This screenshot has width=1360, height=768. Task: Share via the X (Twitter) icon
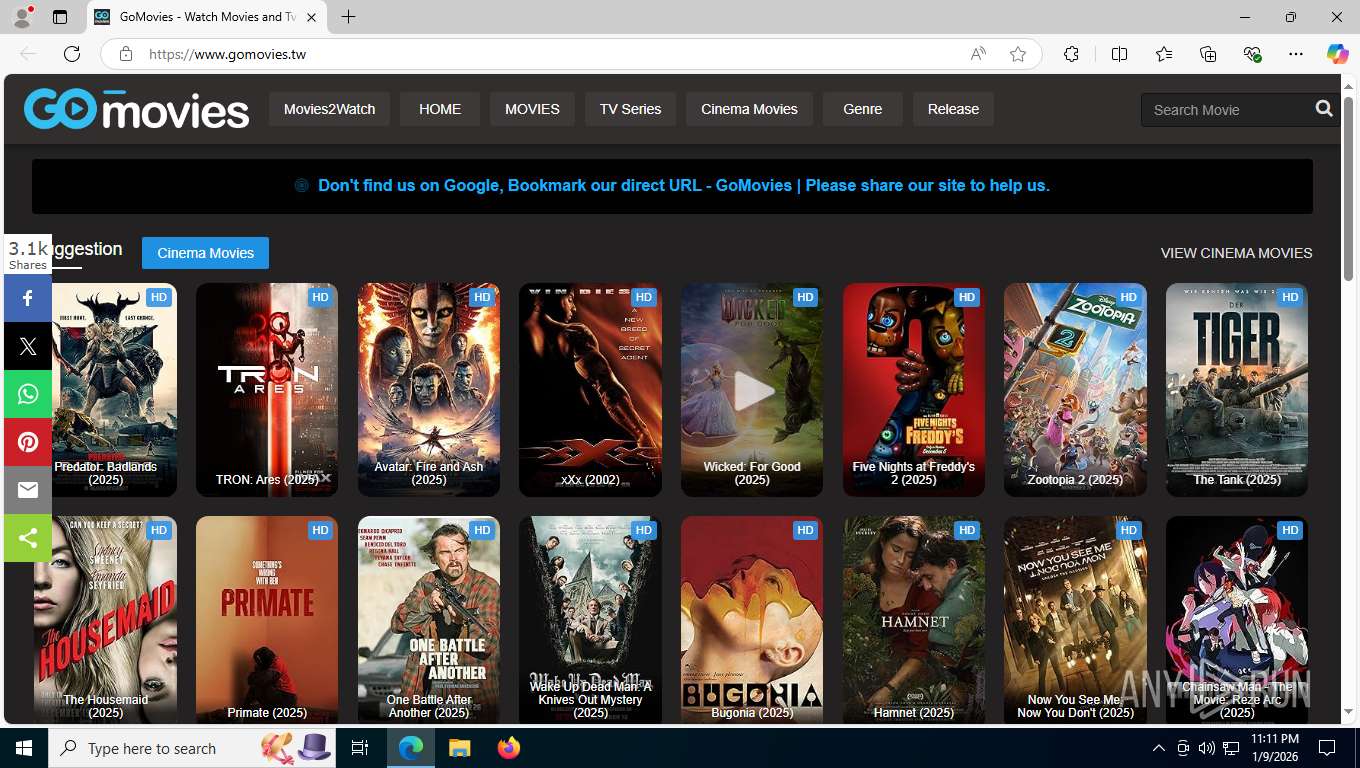pyautogui.click(x=27, y=346)
